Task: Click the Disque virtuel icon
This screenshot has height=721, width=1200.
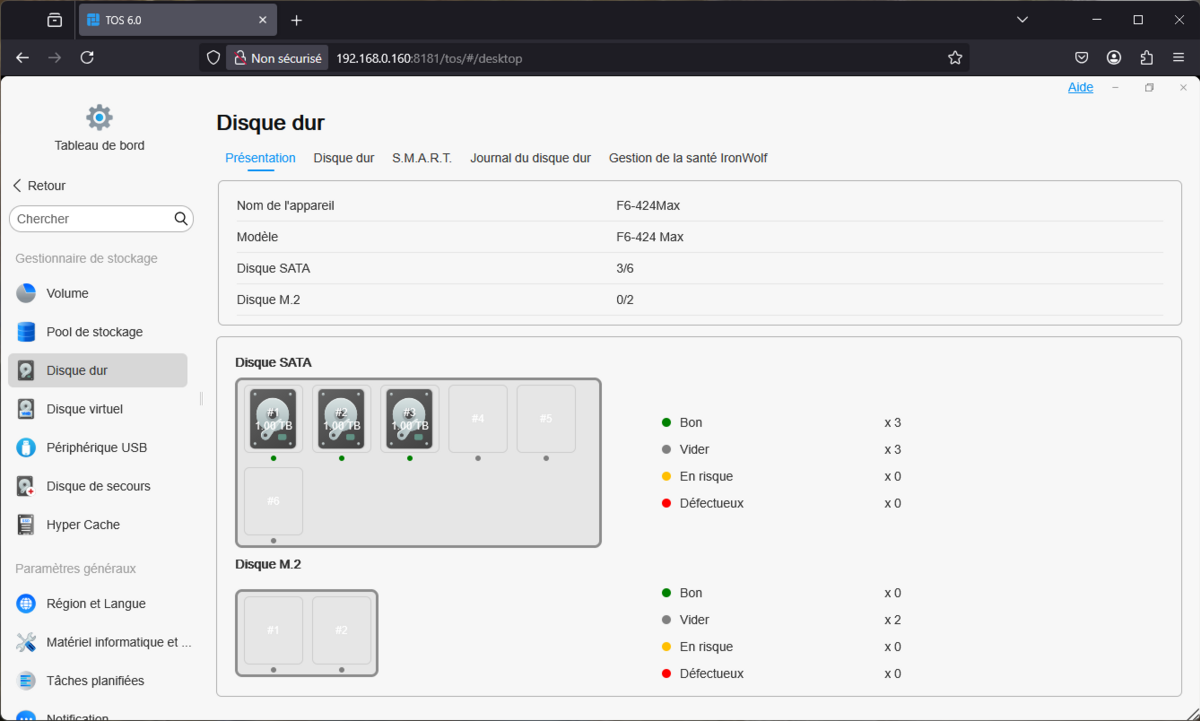Action: tap(26, 409)
